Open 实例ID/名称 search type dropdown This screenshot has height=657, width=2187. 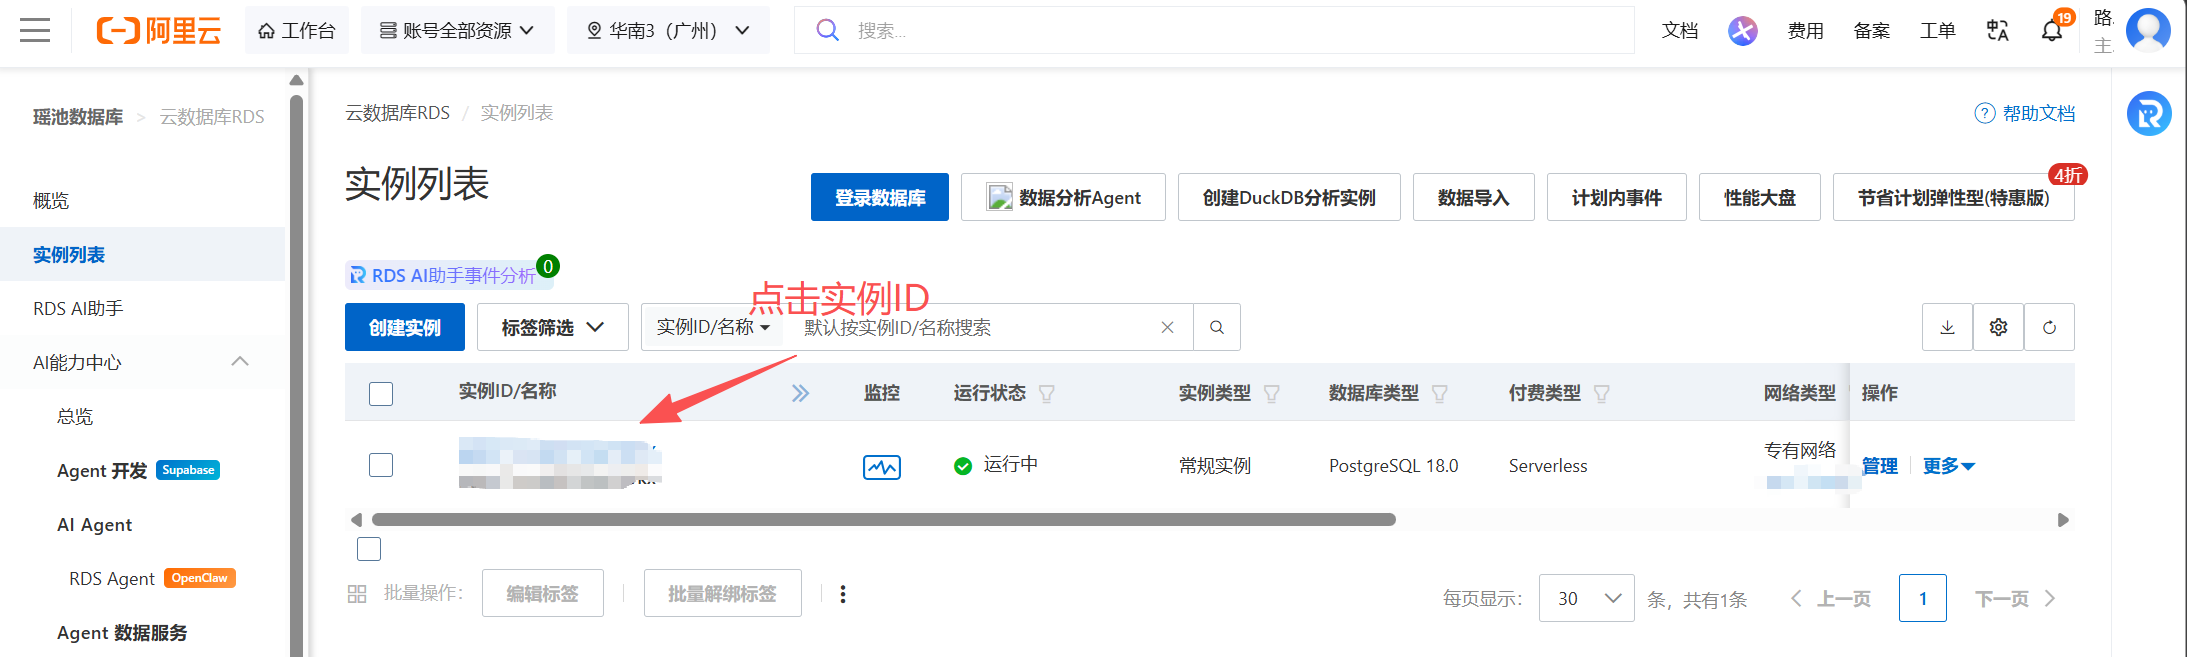pos(713,327)
